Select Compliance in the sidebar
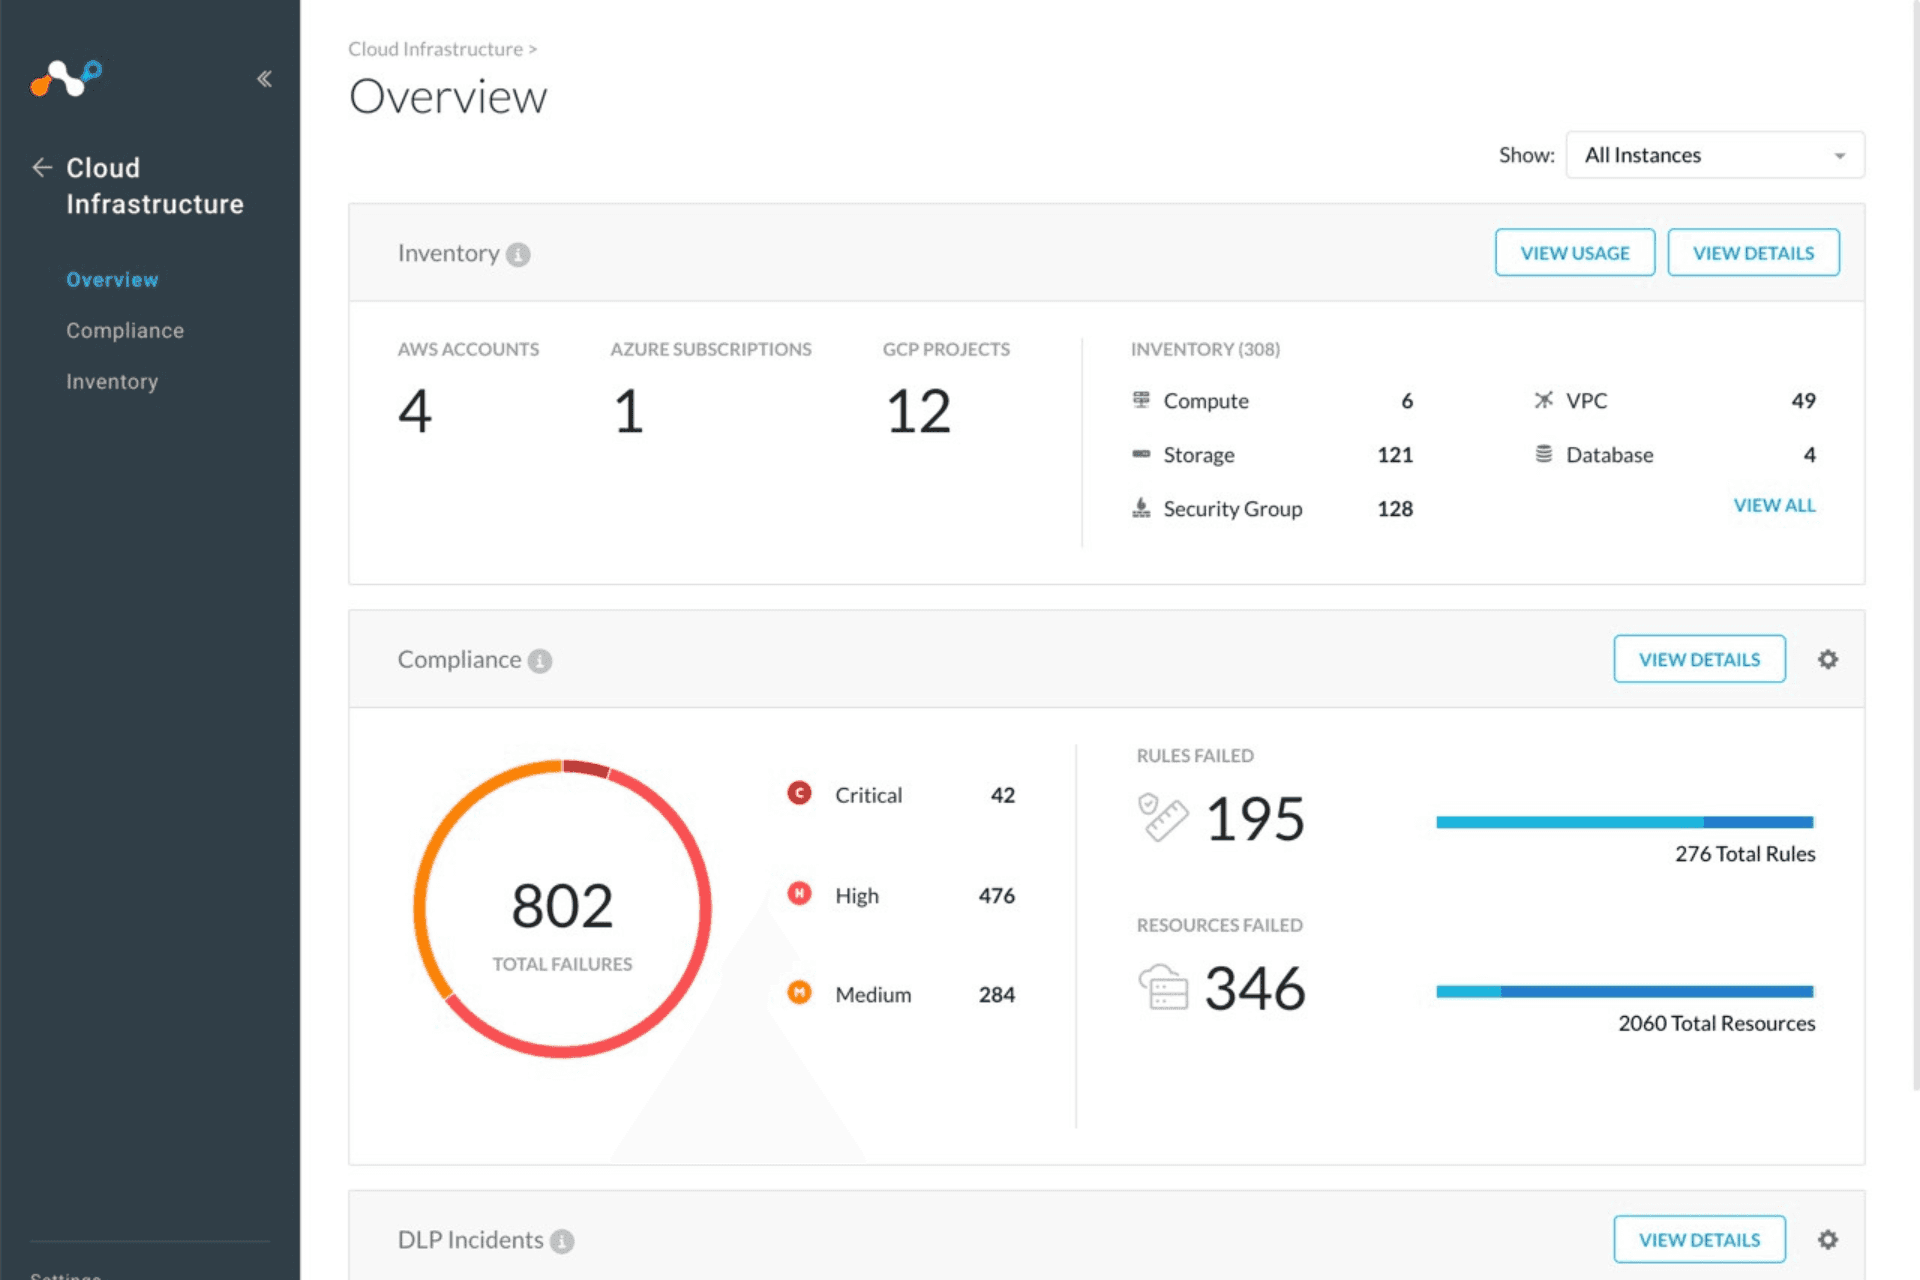This screenshot has height=1280, width=1920. [125, 331]
